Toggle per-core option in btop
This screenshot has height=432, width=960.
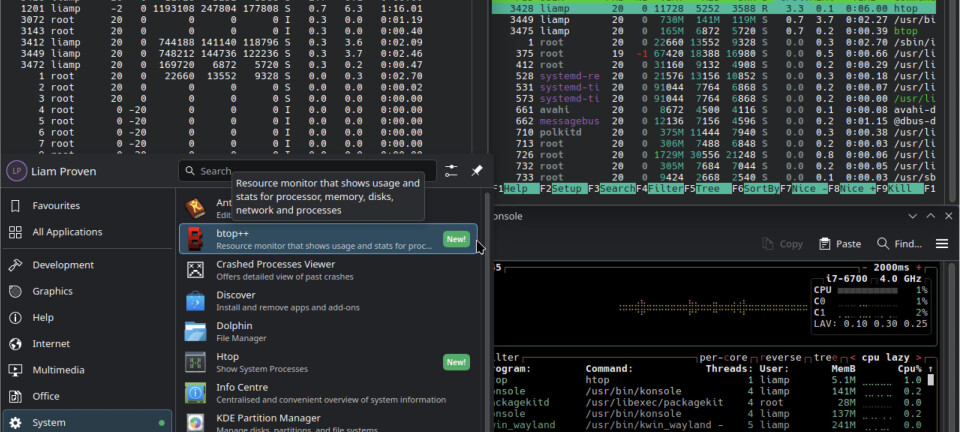click(724, 357)
